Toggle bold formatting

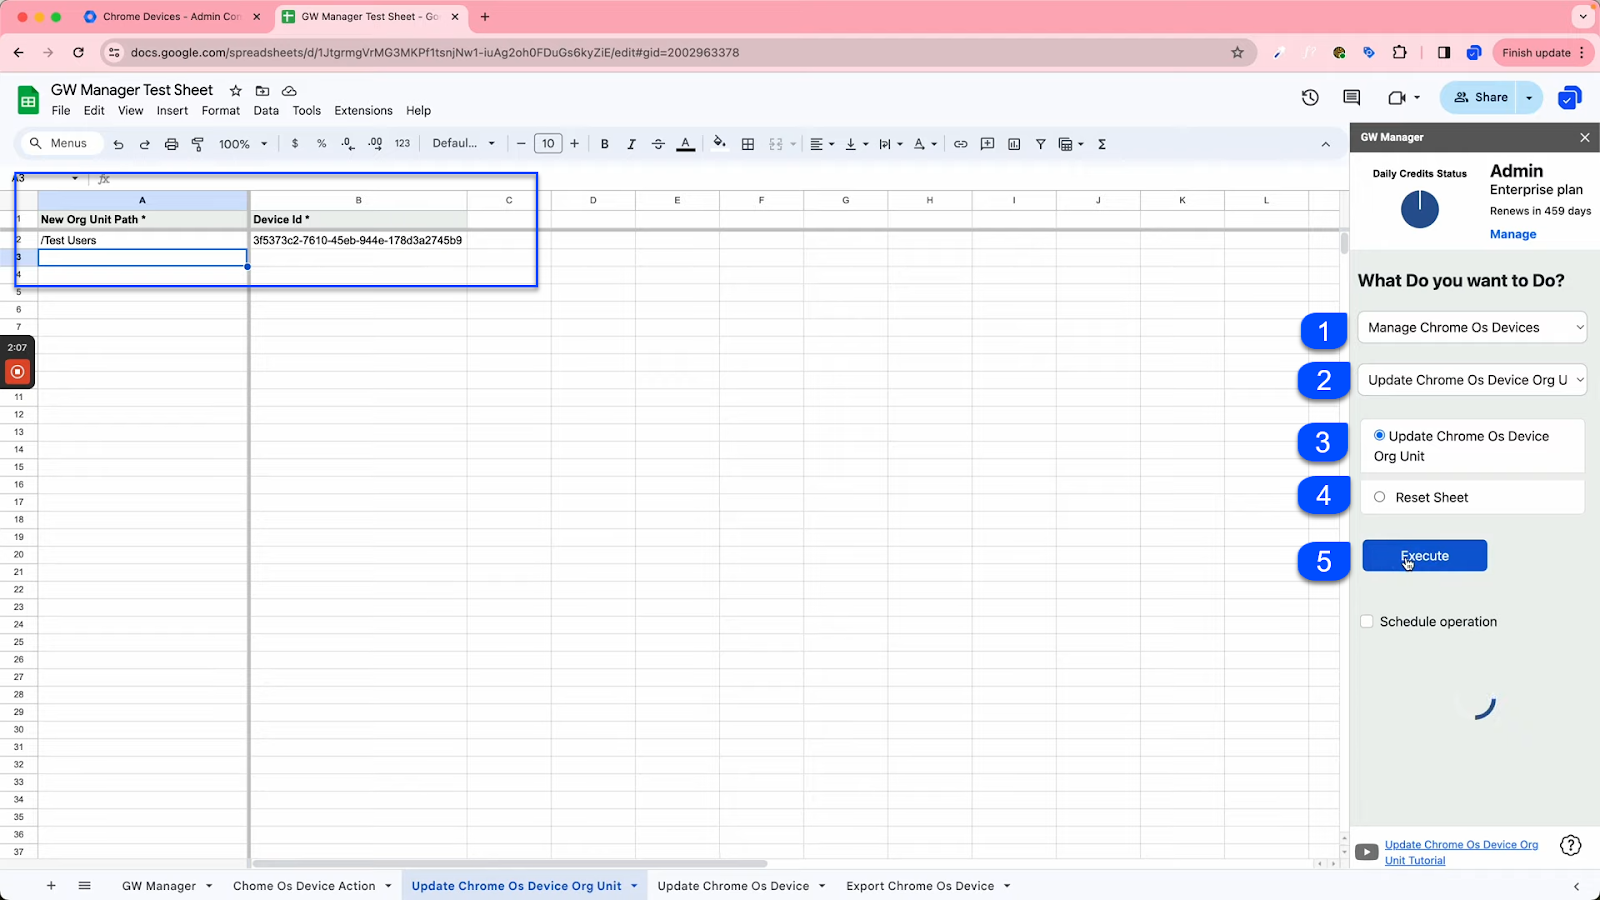pyautogui.click(x=604, y=144)
